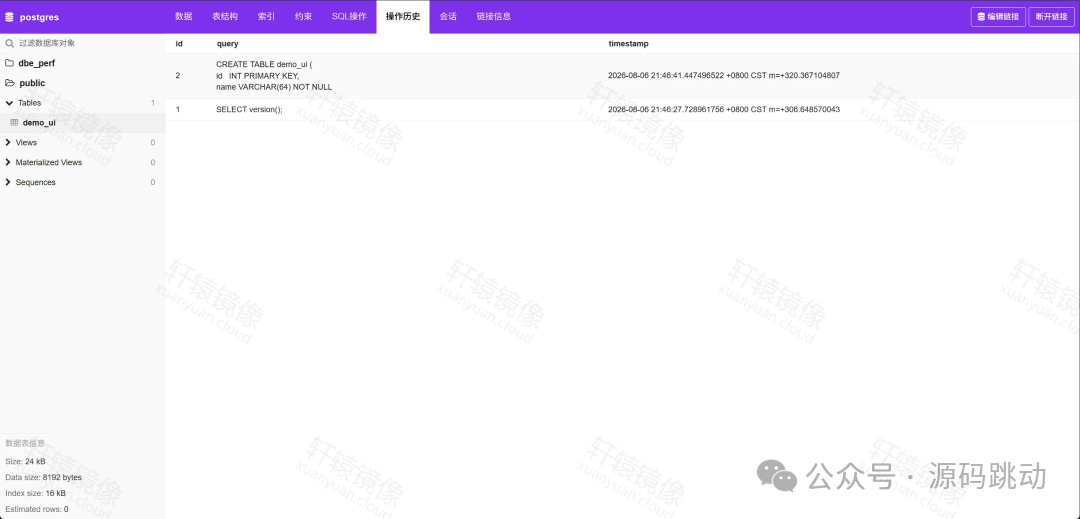Viewport: 1080px width, 519px height.
Task: Click the 编辑链接 button
Action: pos(998,17)
